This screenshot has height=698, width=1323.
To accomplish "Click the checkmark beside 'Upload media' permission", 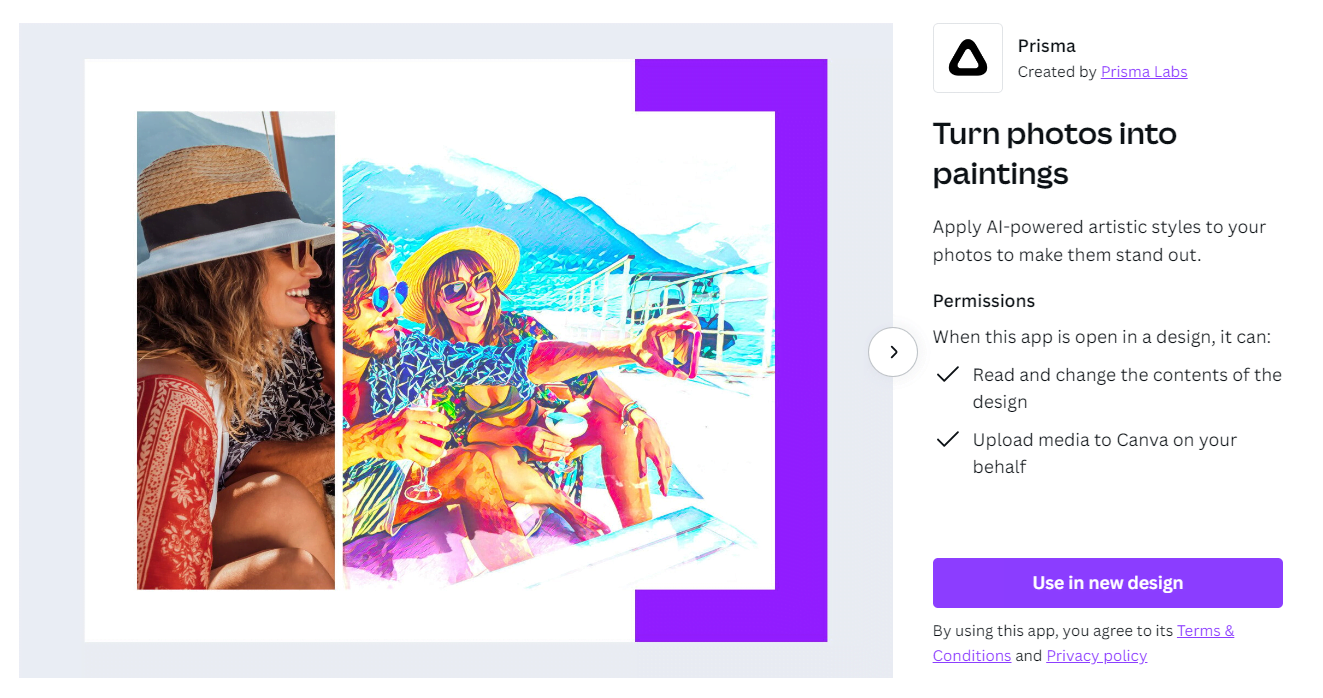I will (x=946, y=440).
